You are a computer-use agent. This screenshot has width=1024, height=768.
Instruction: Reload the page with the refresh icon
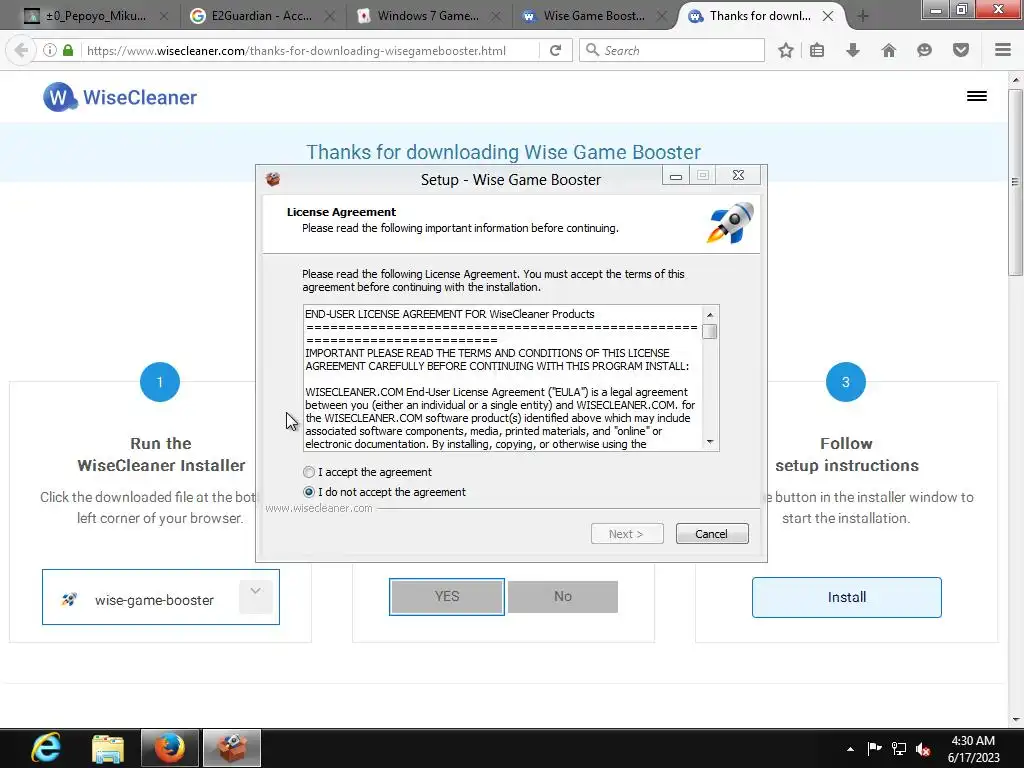point(556,50)
